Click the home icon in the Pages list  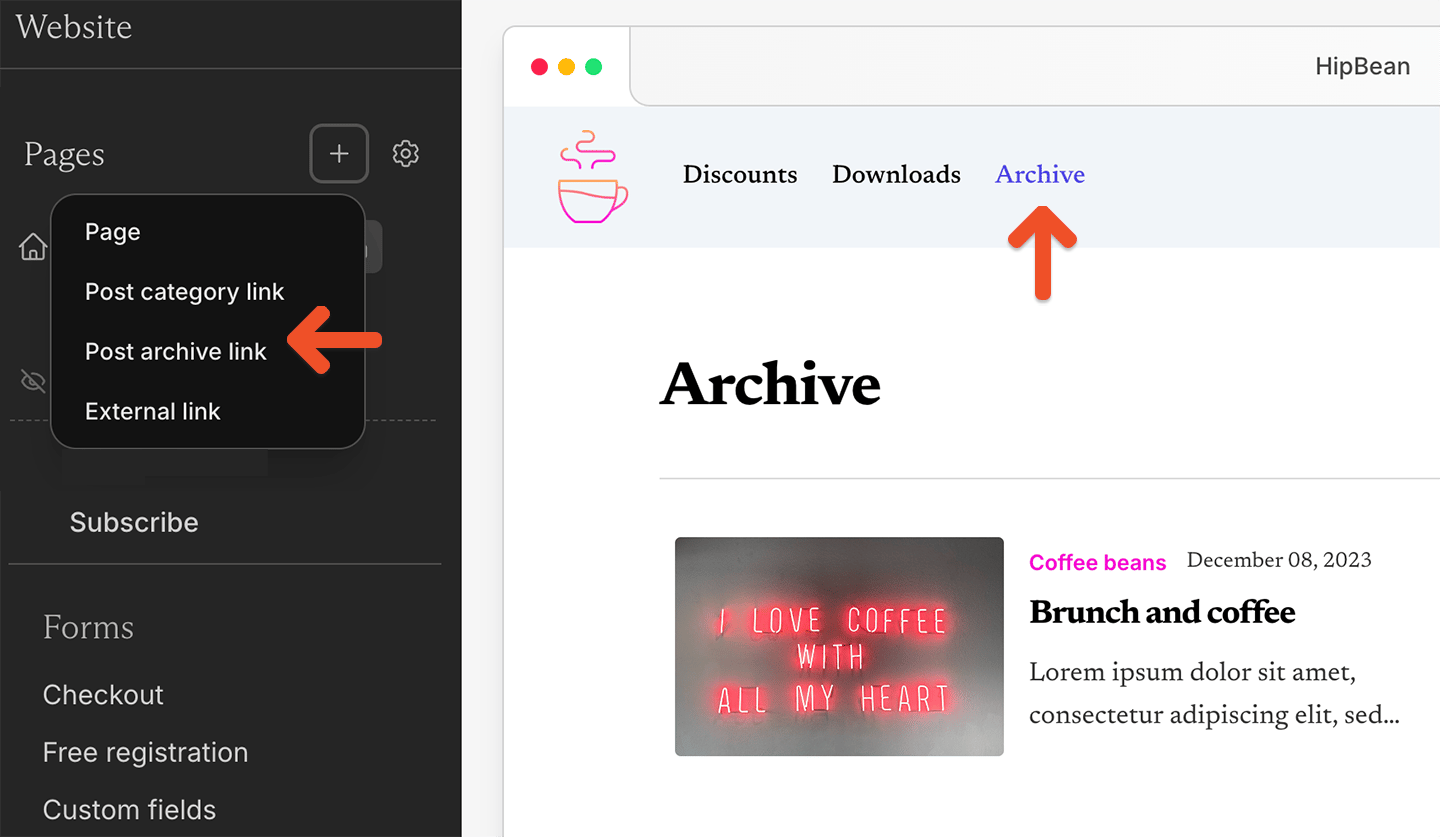(x=33, y=247)
